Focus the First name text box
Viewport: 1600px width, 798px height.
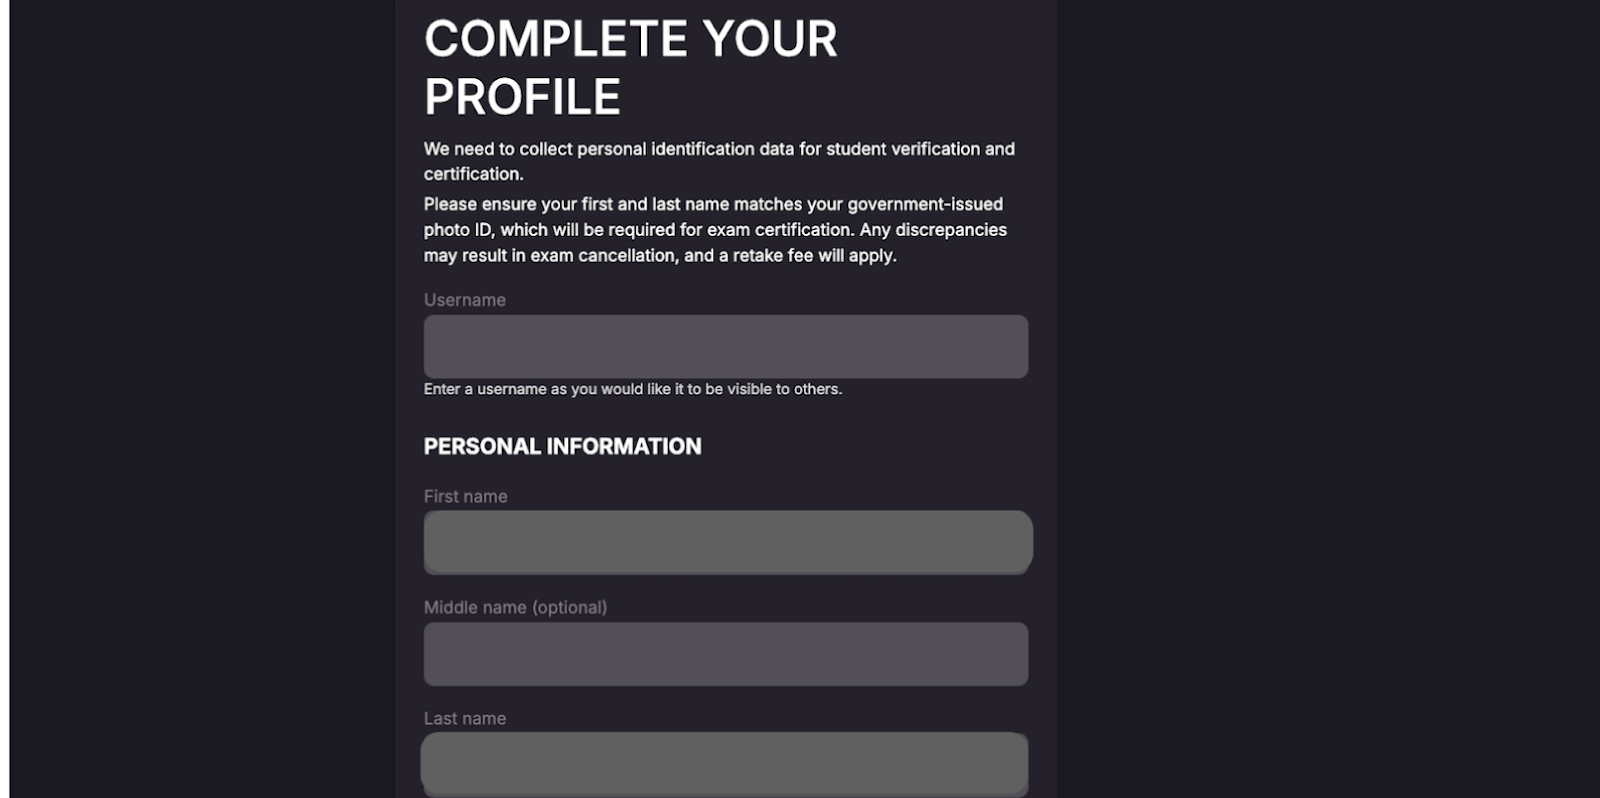click(x=727, y=542)
